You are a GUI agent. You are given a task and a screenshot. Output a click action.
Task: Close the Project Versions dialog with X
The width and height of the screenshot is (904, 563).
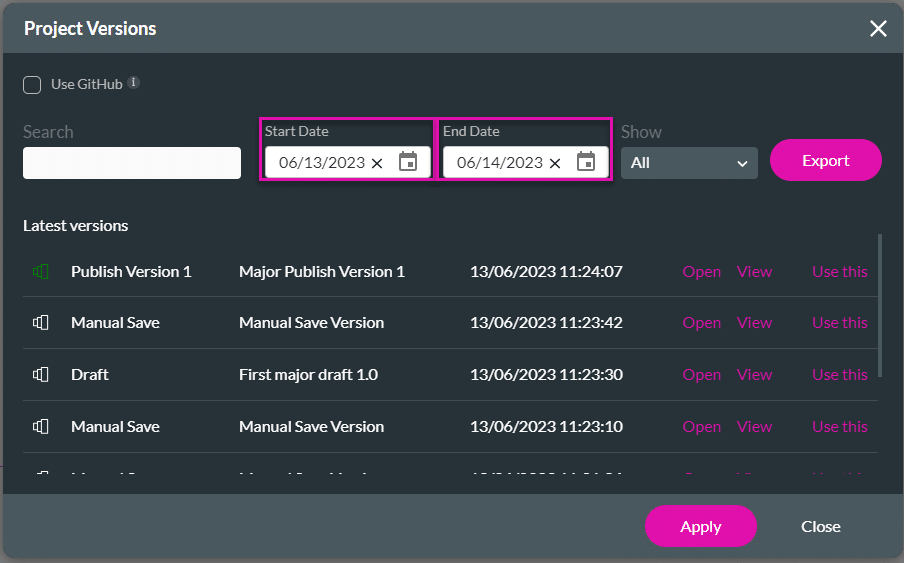click(878, 28)
